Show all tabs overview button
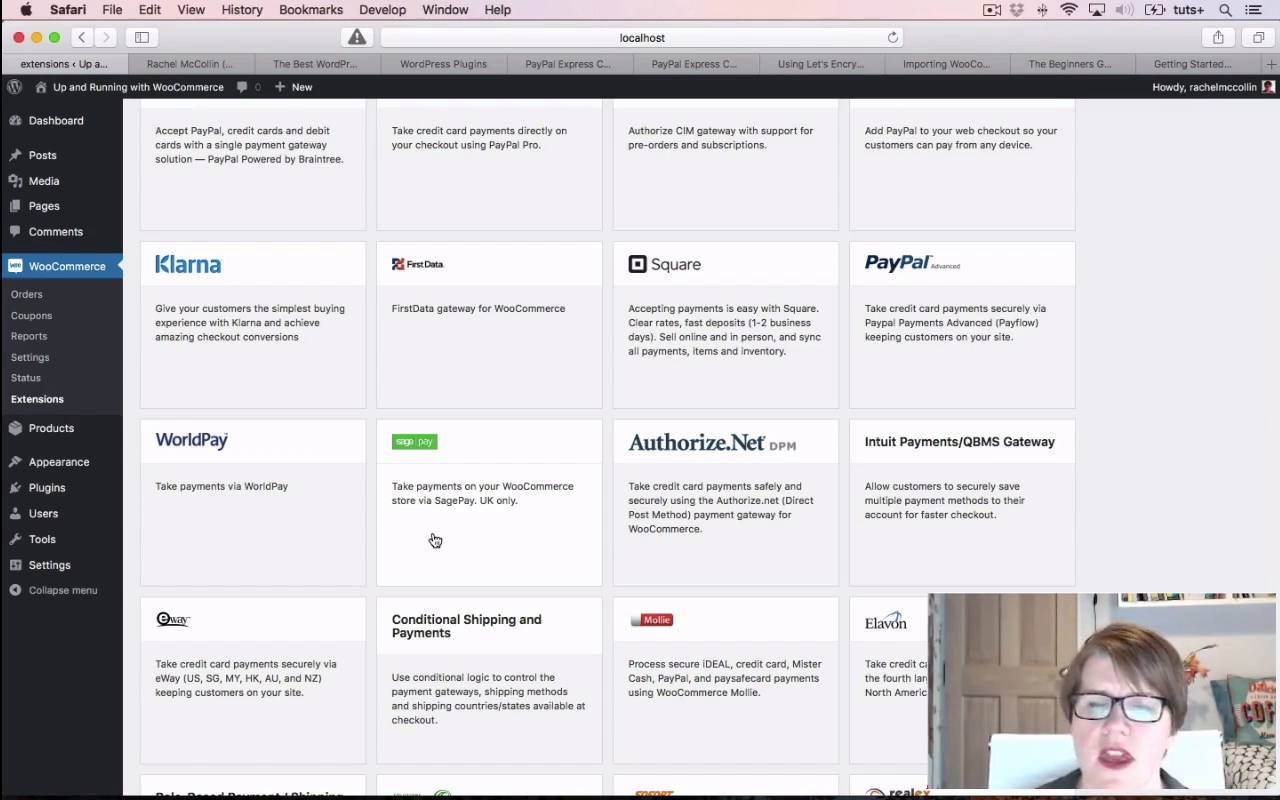 1258,37
